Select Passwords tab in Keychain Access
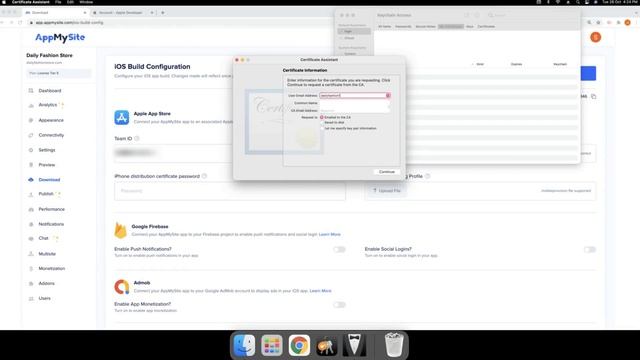The height and width of the screenshot is (360, 640). click(403, 27)
